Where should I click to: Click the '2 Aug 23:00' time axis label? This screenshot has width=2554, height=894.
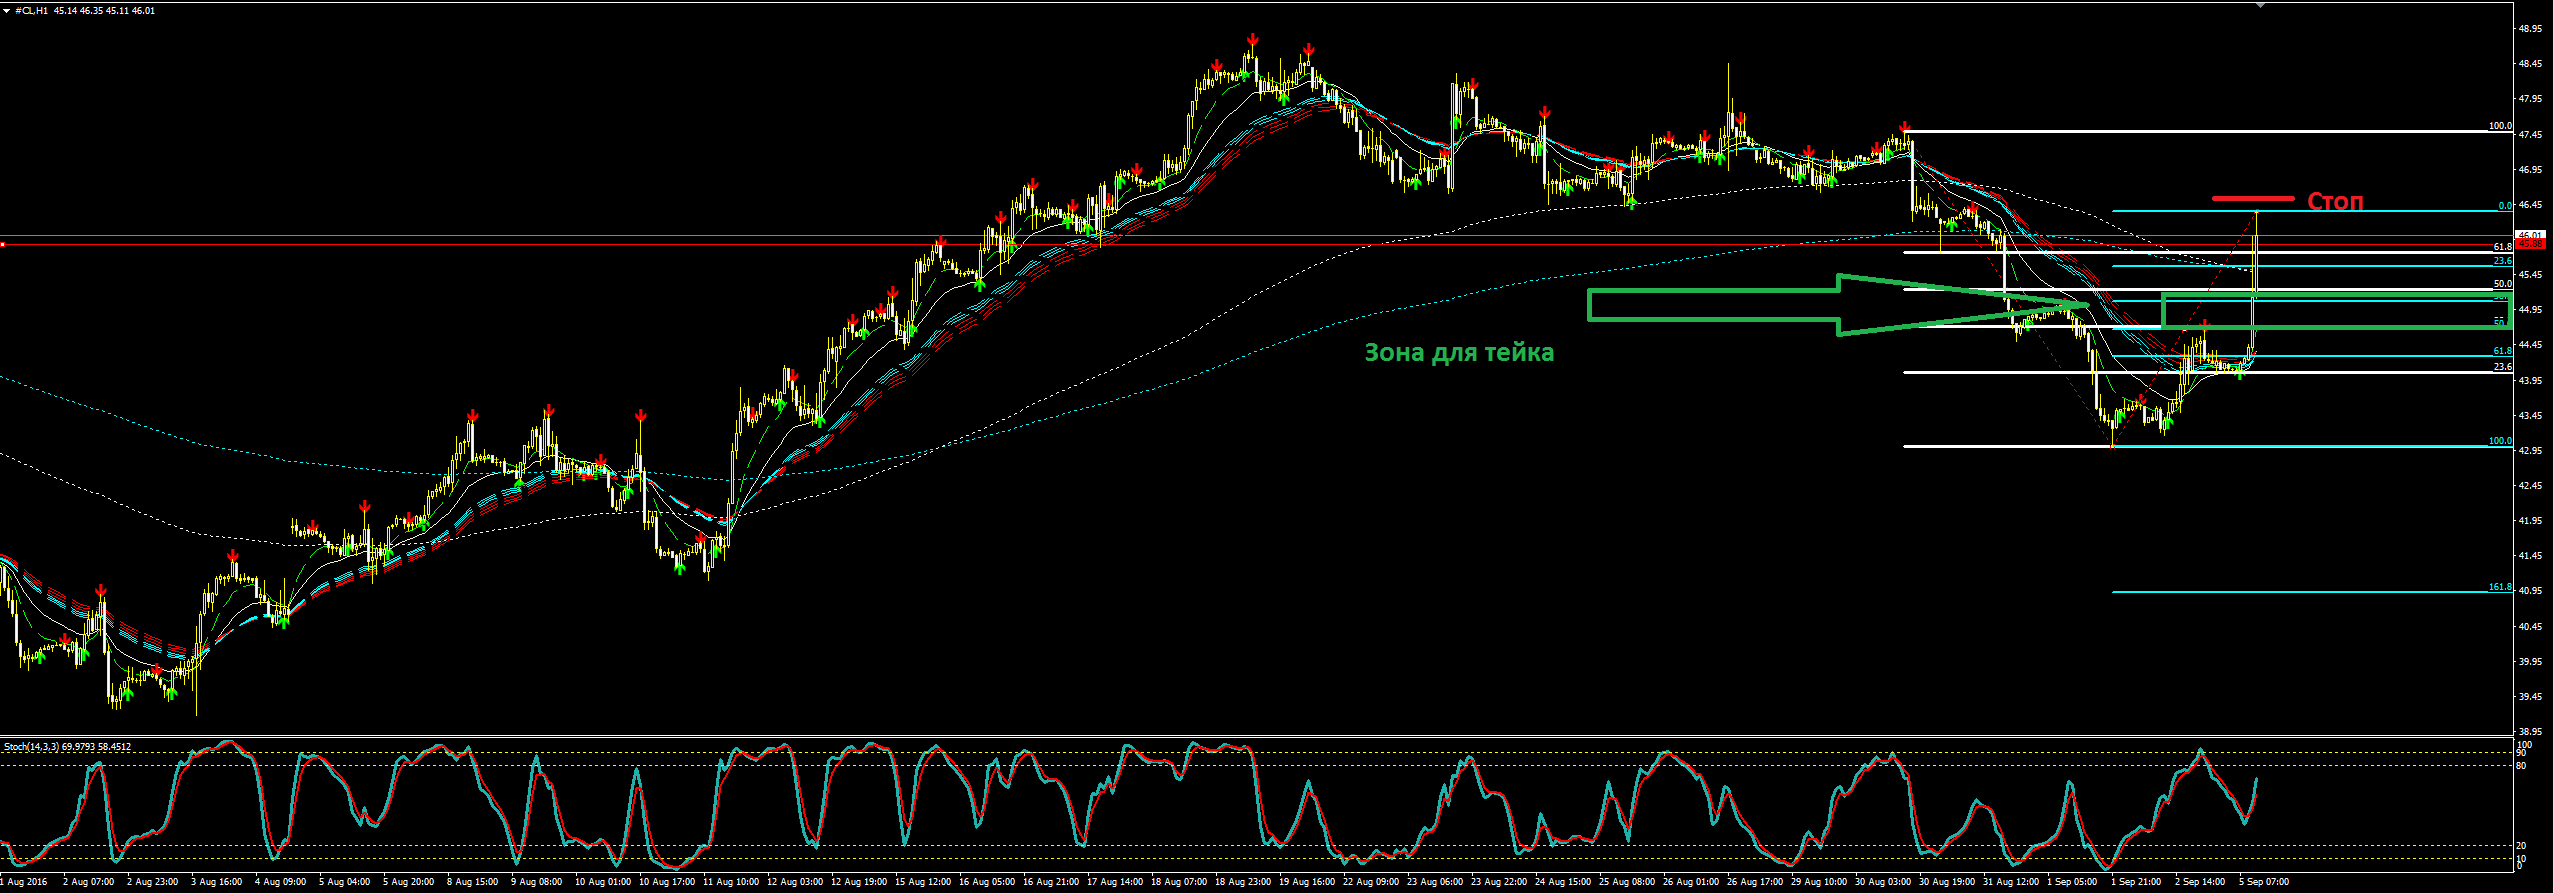tap(153, 882)
